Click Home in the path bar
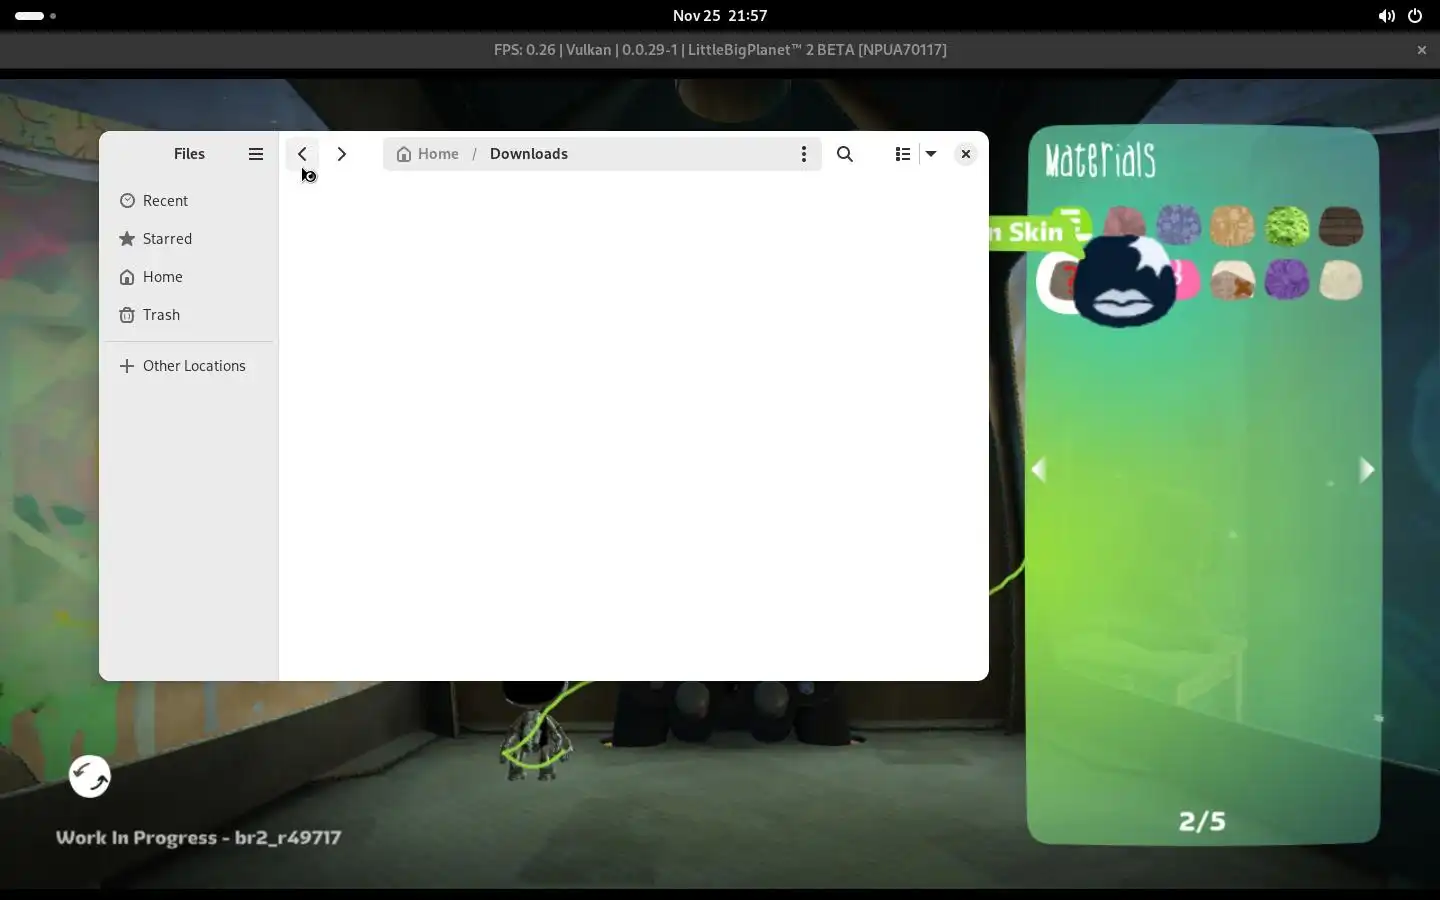The width and height of the screenshot is (1440, 900). coord(428,154)
